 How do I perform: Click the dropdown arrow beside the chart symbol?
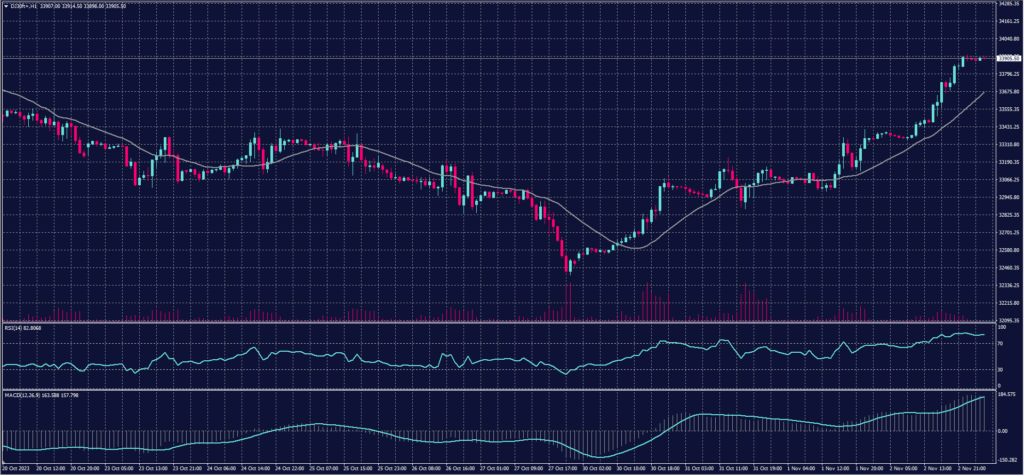point(5,4)
